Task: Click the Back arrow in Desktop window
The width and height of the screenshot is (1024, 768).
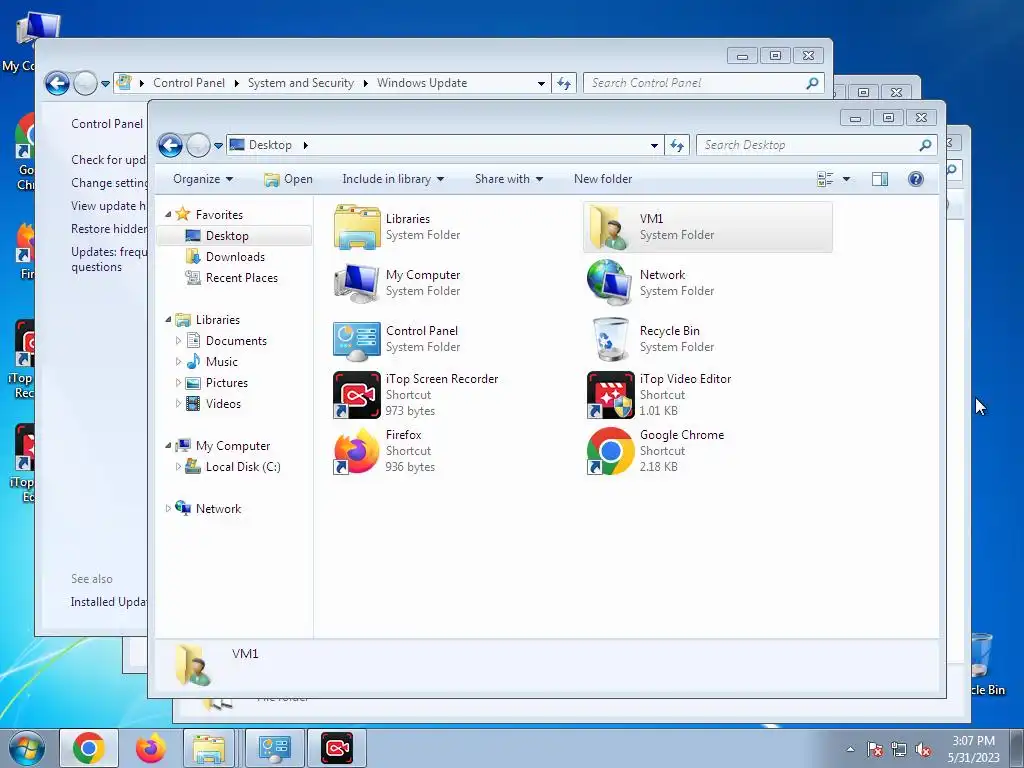Action: [x=170, y=145]
